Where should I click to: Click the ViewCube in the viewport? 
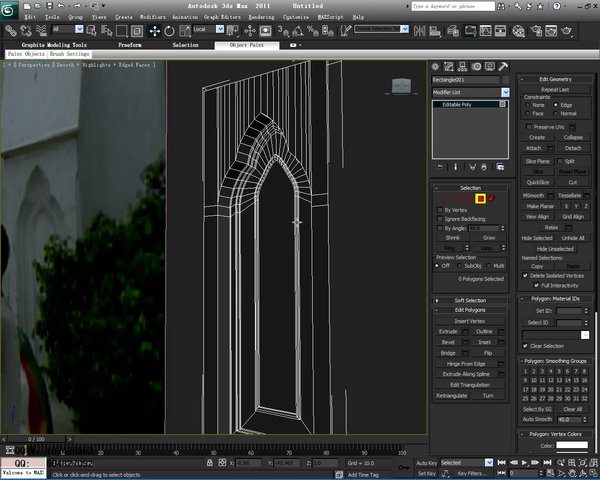pos(401,86)
